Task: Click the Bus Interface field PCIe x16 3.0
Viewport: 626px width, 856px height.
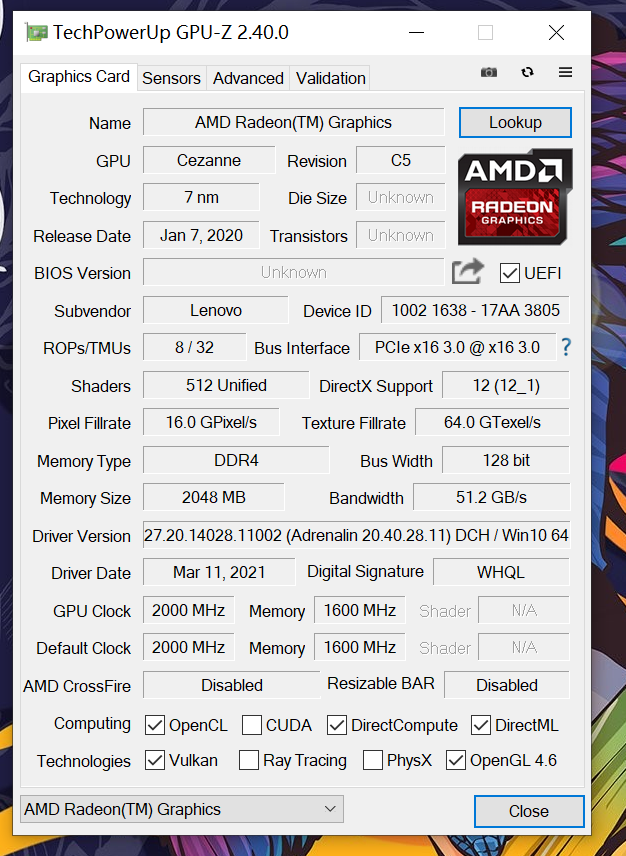Action: 457,348
